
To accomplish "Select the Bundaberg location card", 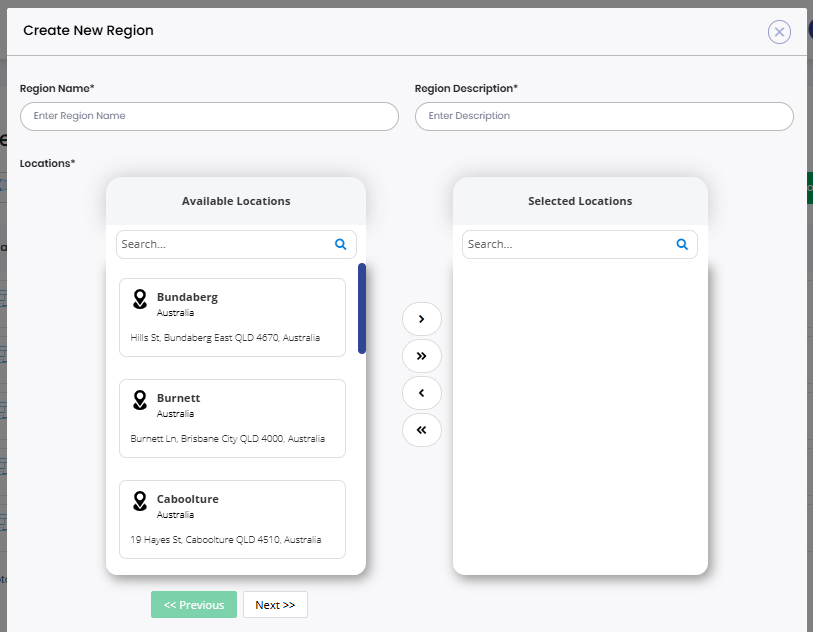I will click(232, 317).
